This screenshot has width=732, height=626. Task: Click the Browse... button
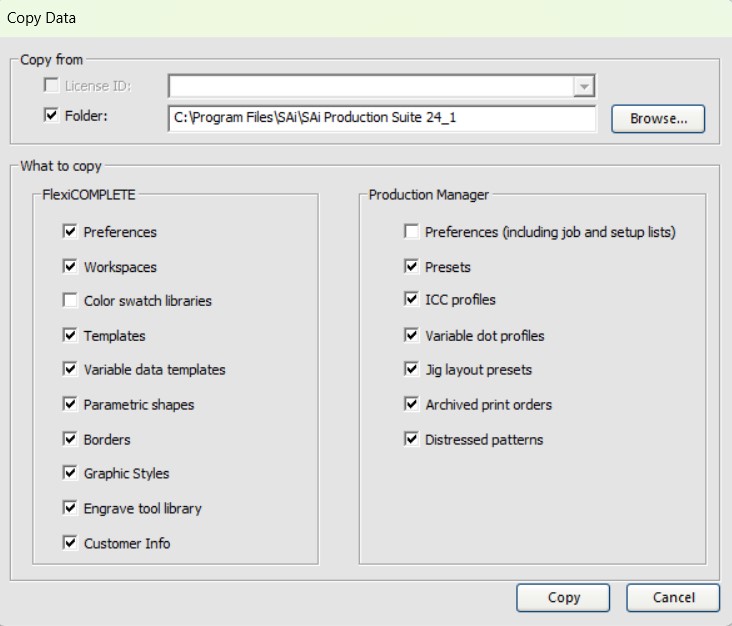(658, 119)
